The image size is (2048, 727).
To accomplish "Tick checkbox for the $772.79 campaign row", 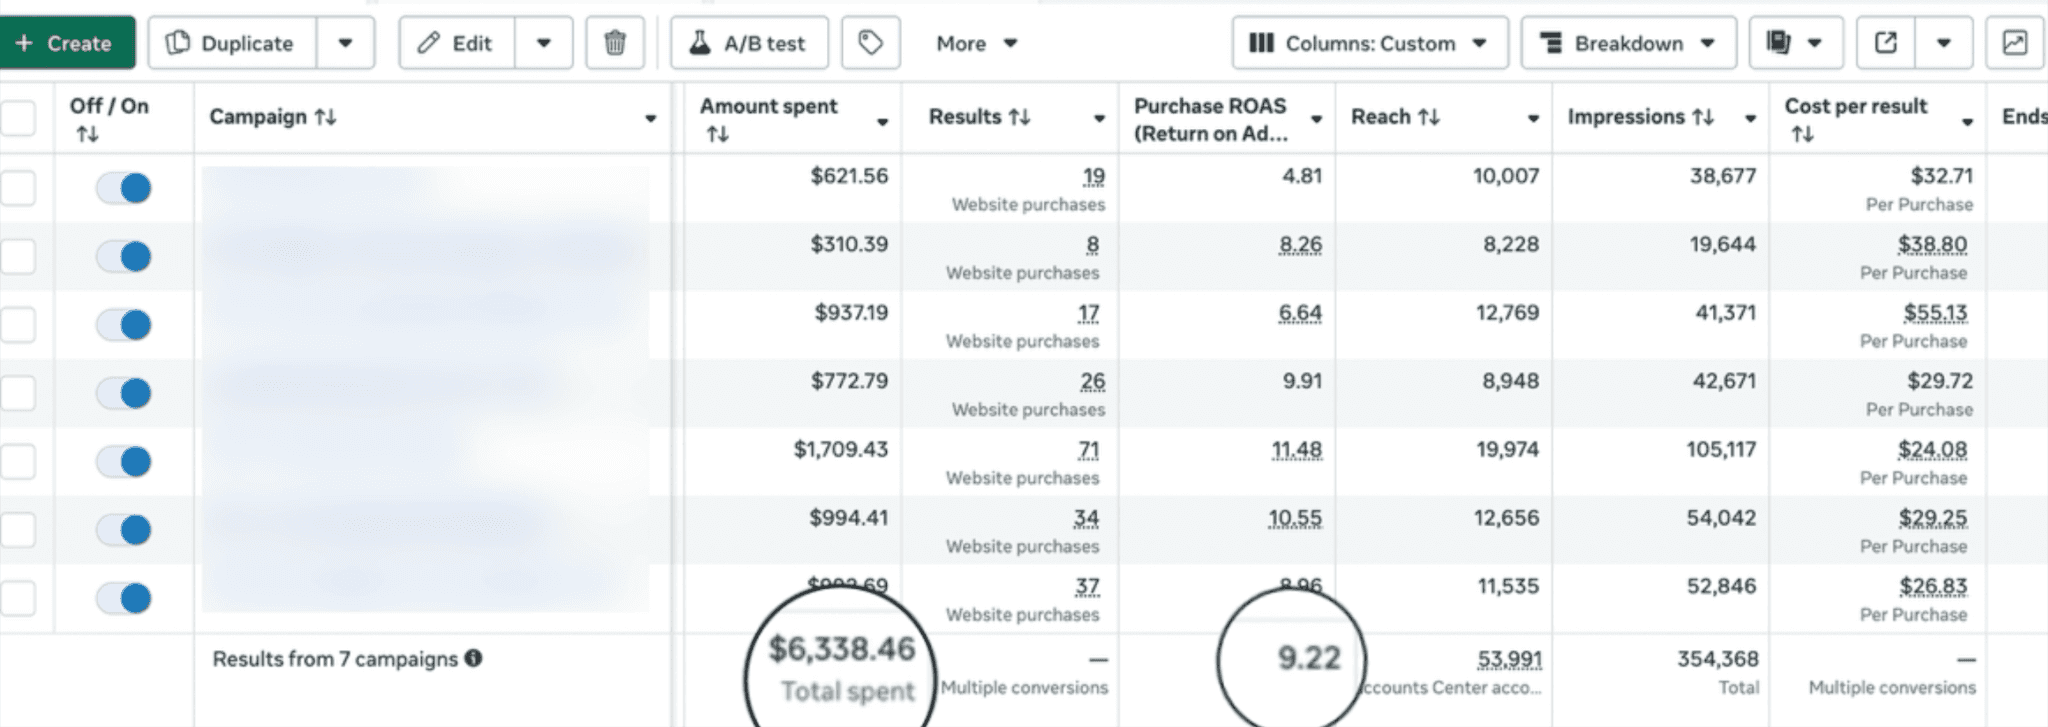I will tap(17, 393).
